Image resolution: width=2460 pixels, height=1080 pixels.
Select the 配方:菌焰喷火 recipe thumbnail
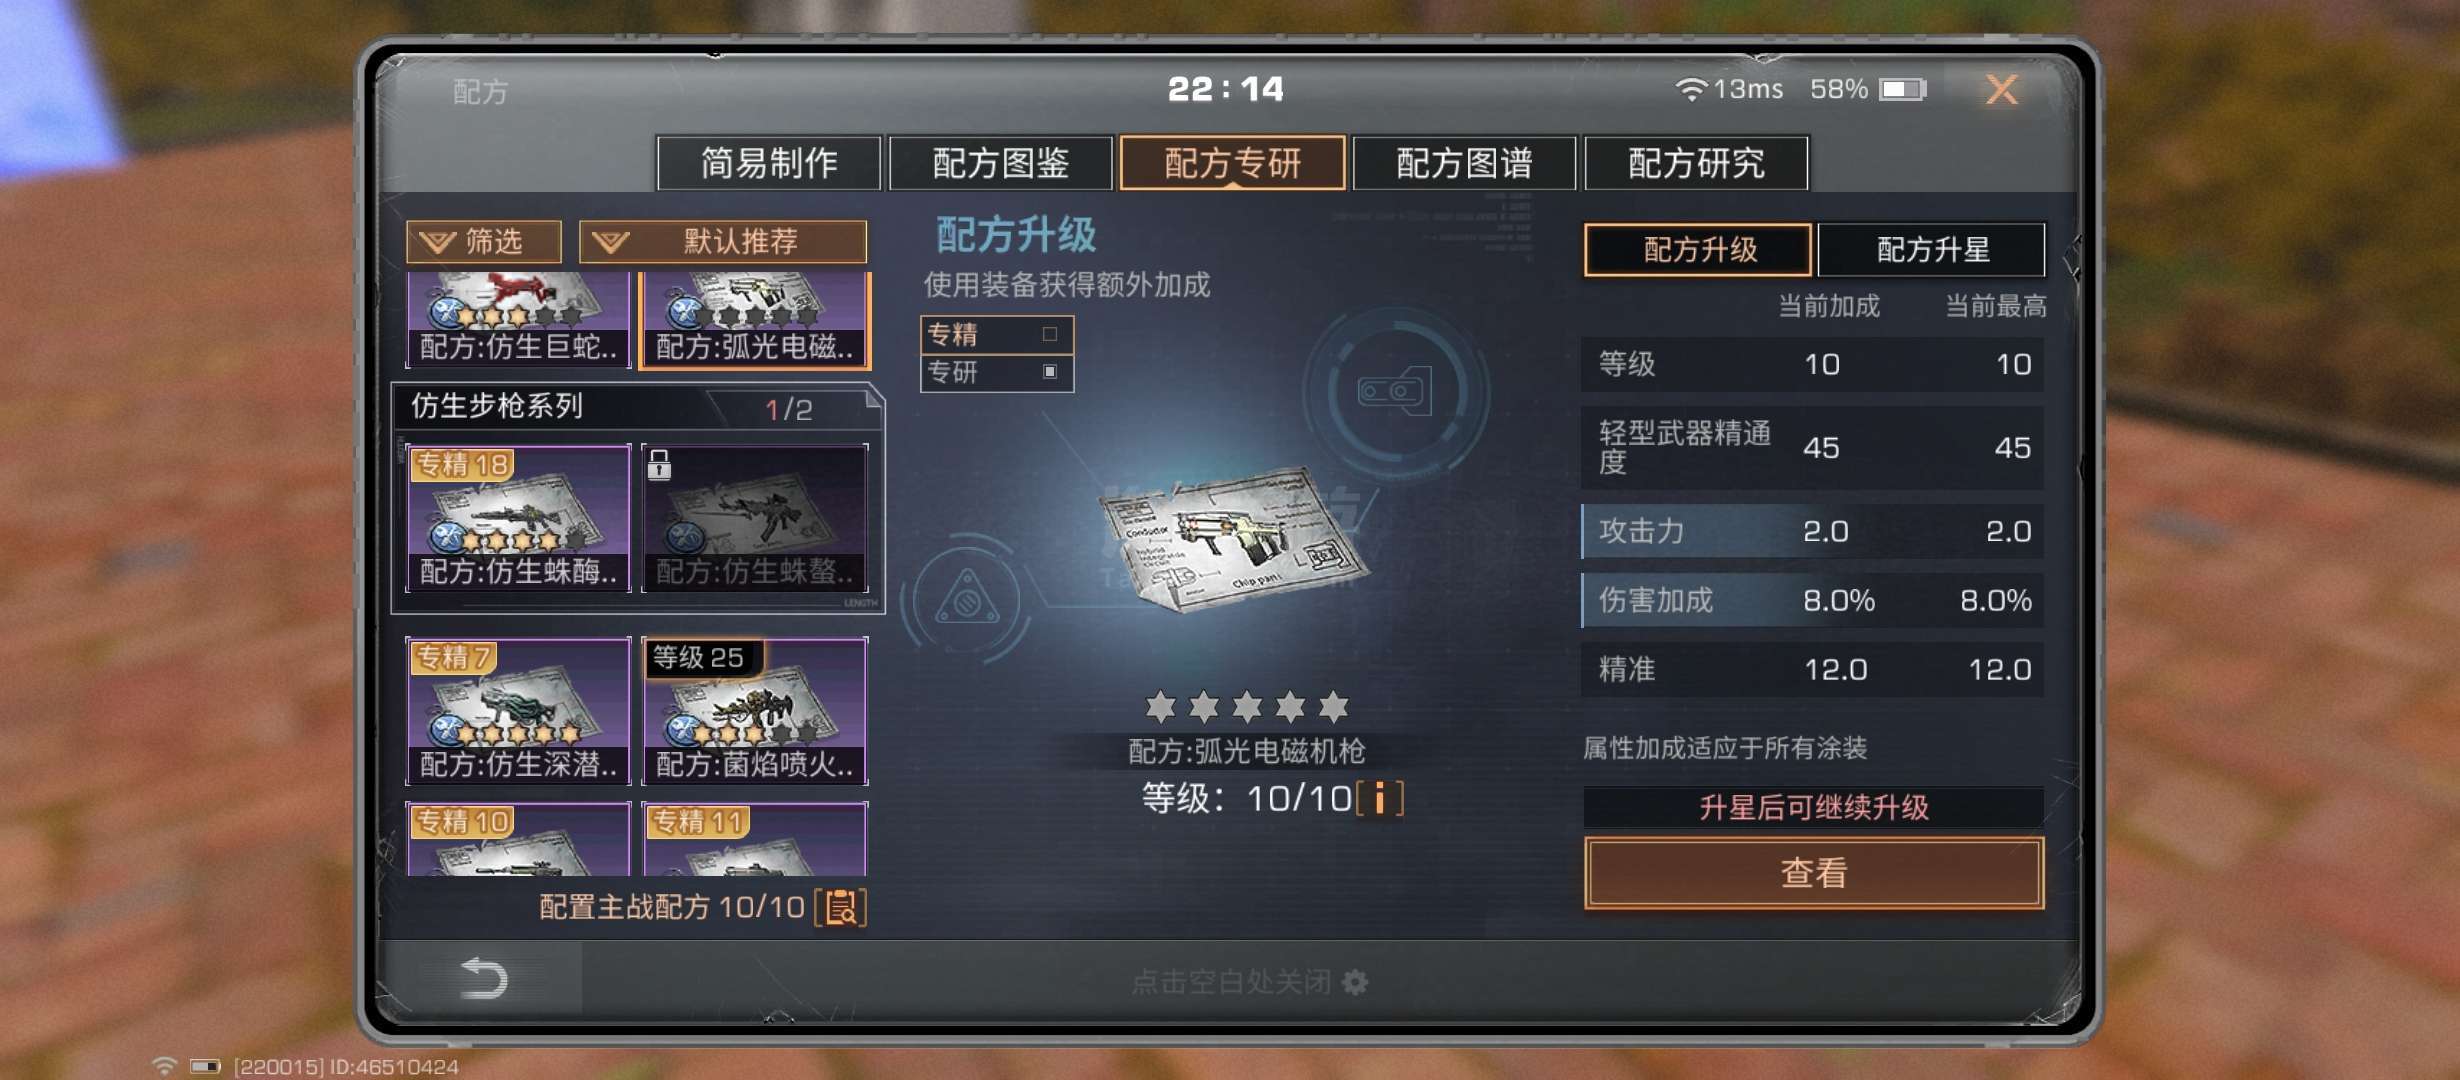click(755, 711)
